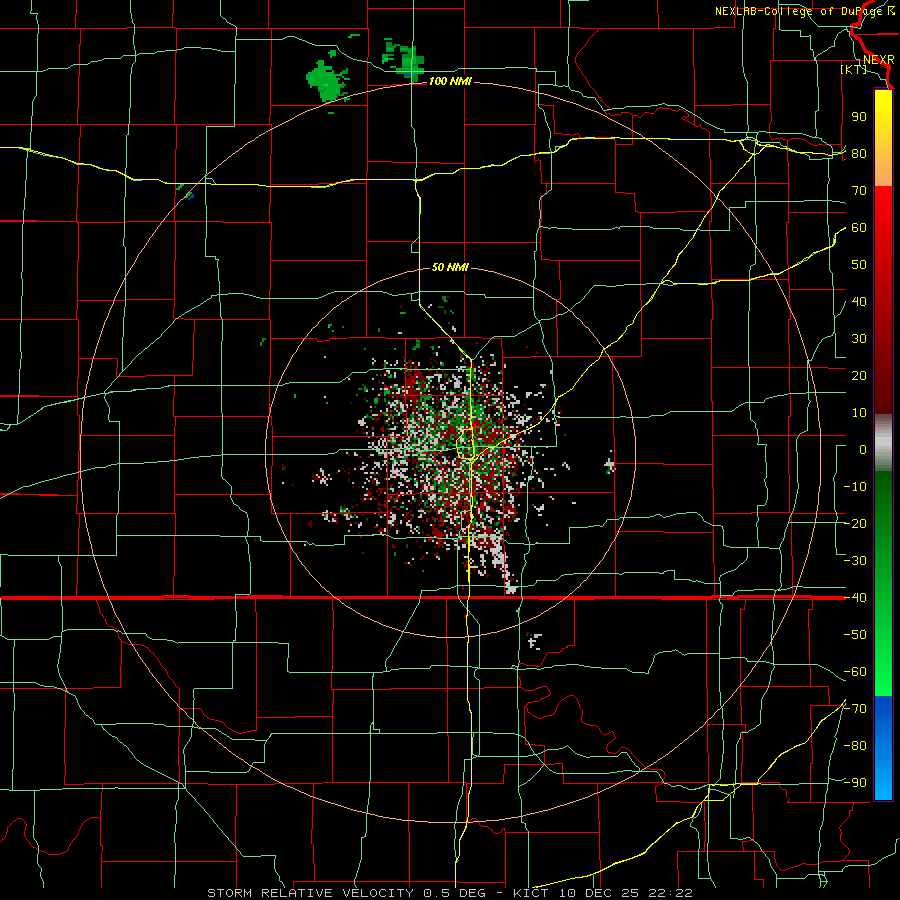Click the -90 scale value
The width and height of the screenshot is (900, 900).
coord(855,783)
